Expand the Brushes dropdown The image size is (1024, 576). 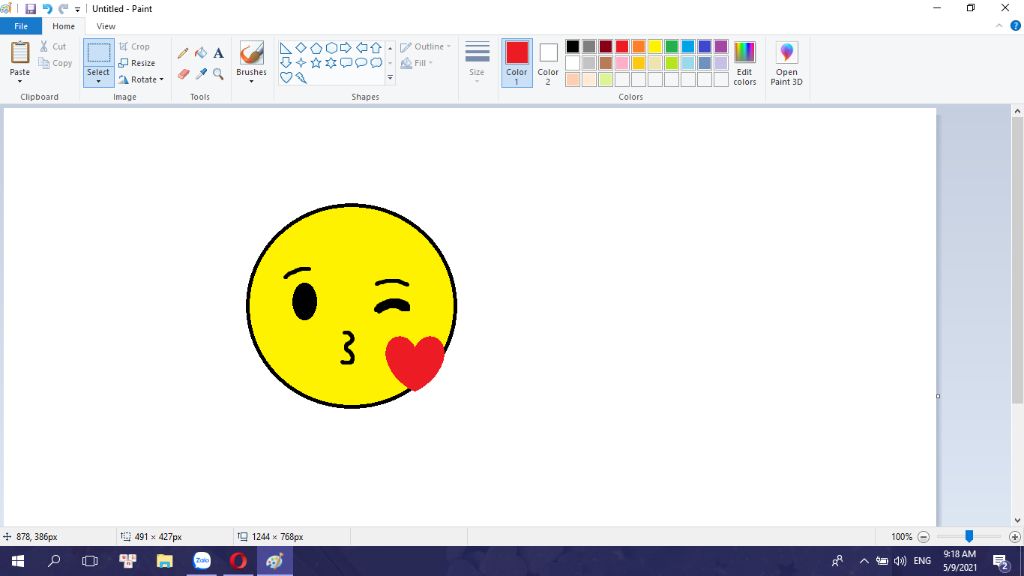[x=251, y=80]
